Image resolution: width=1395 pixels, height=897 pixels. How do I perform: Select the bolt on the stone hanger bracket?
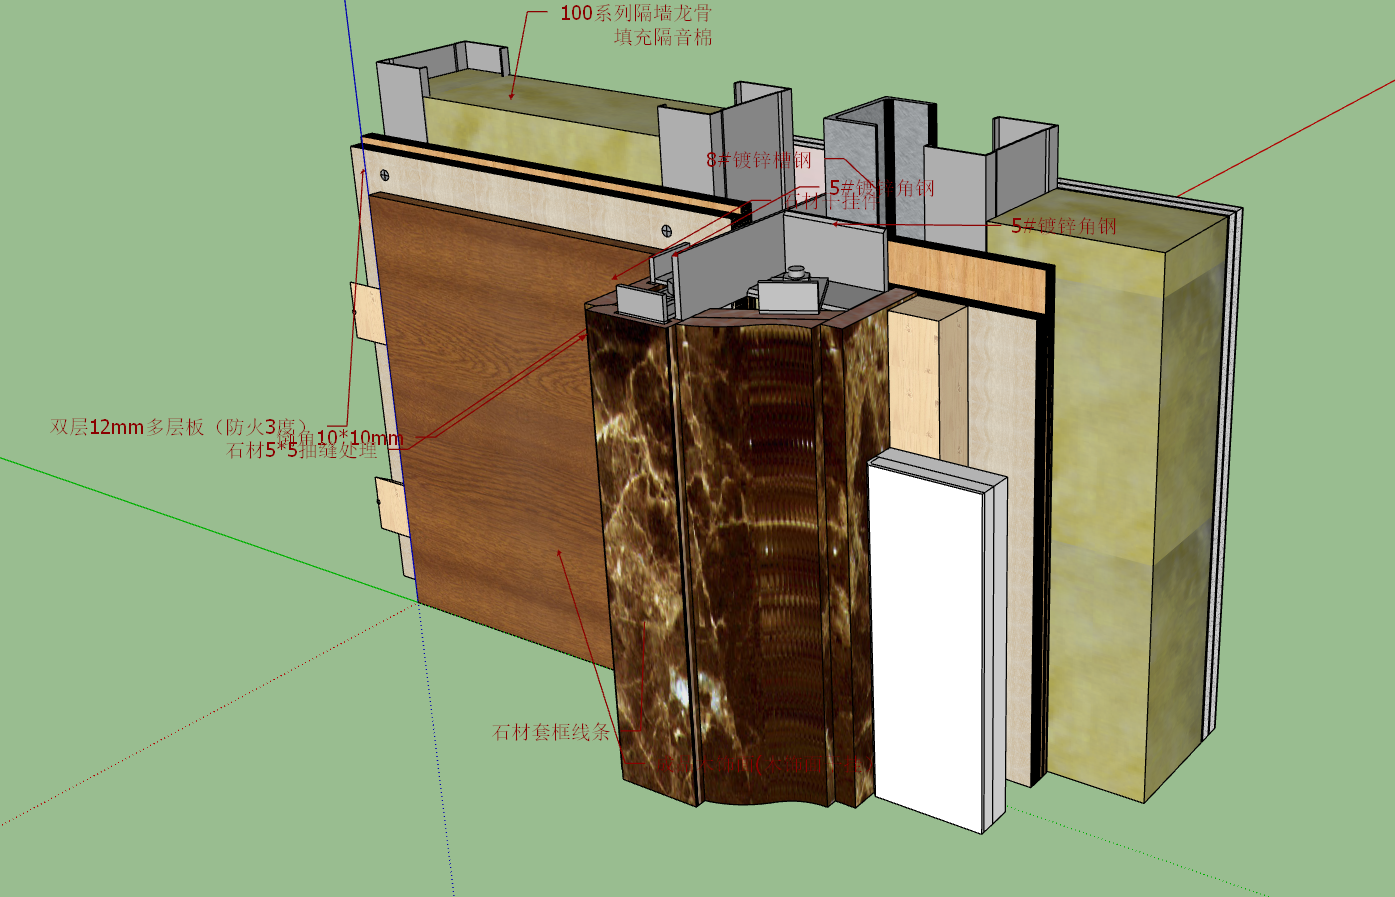[x=796, y=271]
